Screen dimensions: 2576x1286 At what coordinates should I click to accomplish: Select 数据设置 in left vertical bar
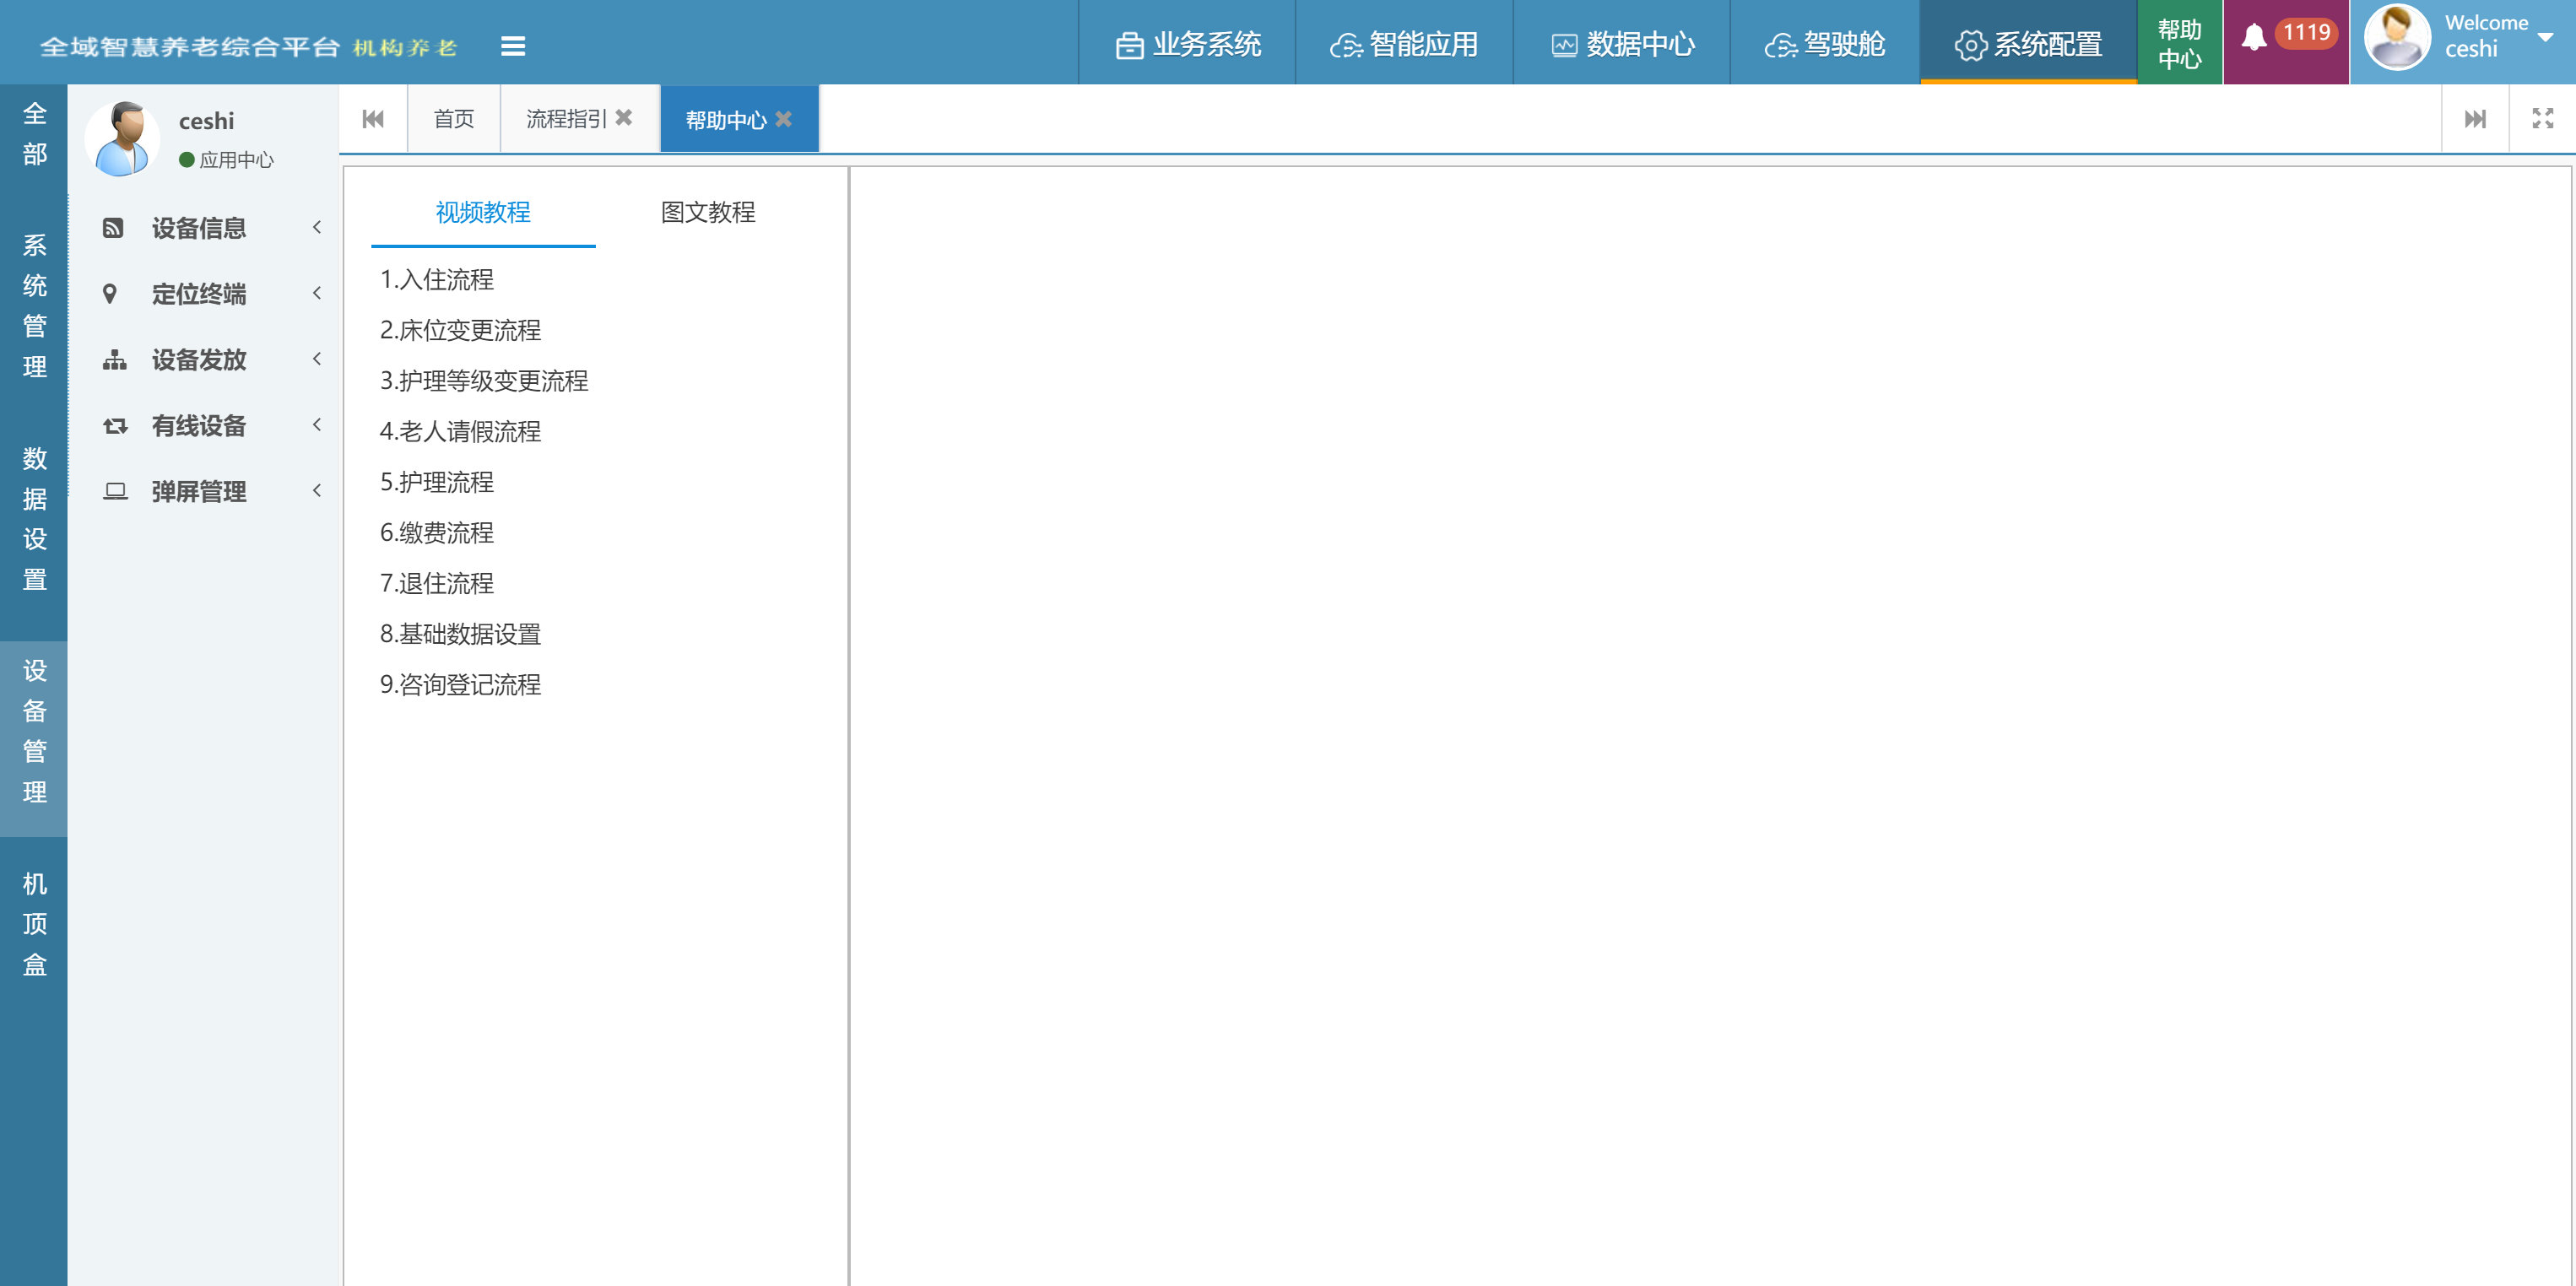click(34, 519)
